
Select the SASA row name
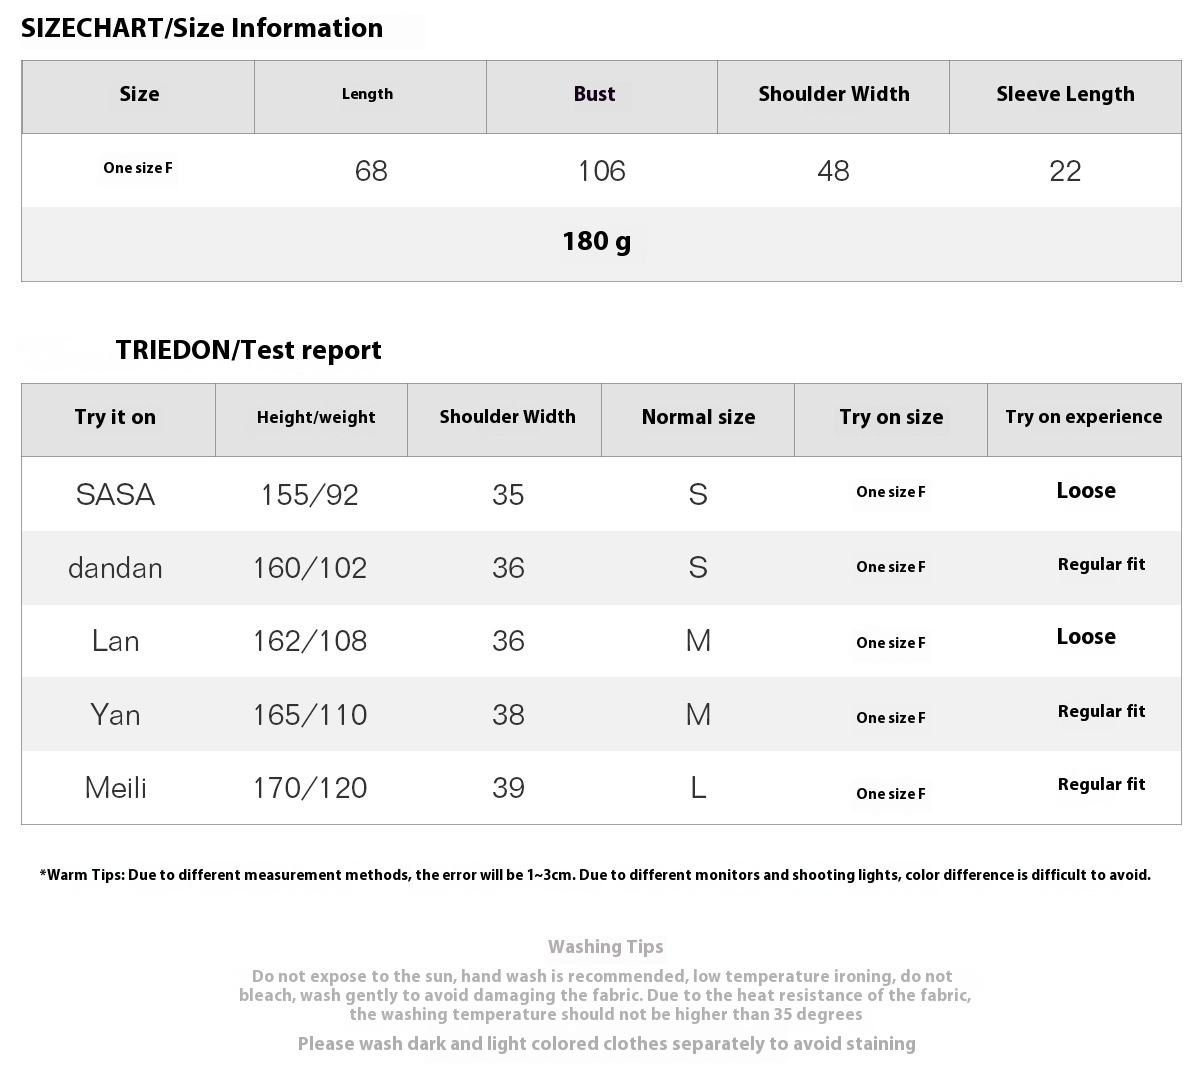click(115, 494)
